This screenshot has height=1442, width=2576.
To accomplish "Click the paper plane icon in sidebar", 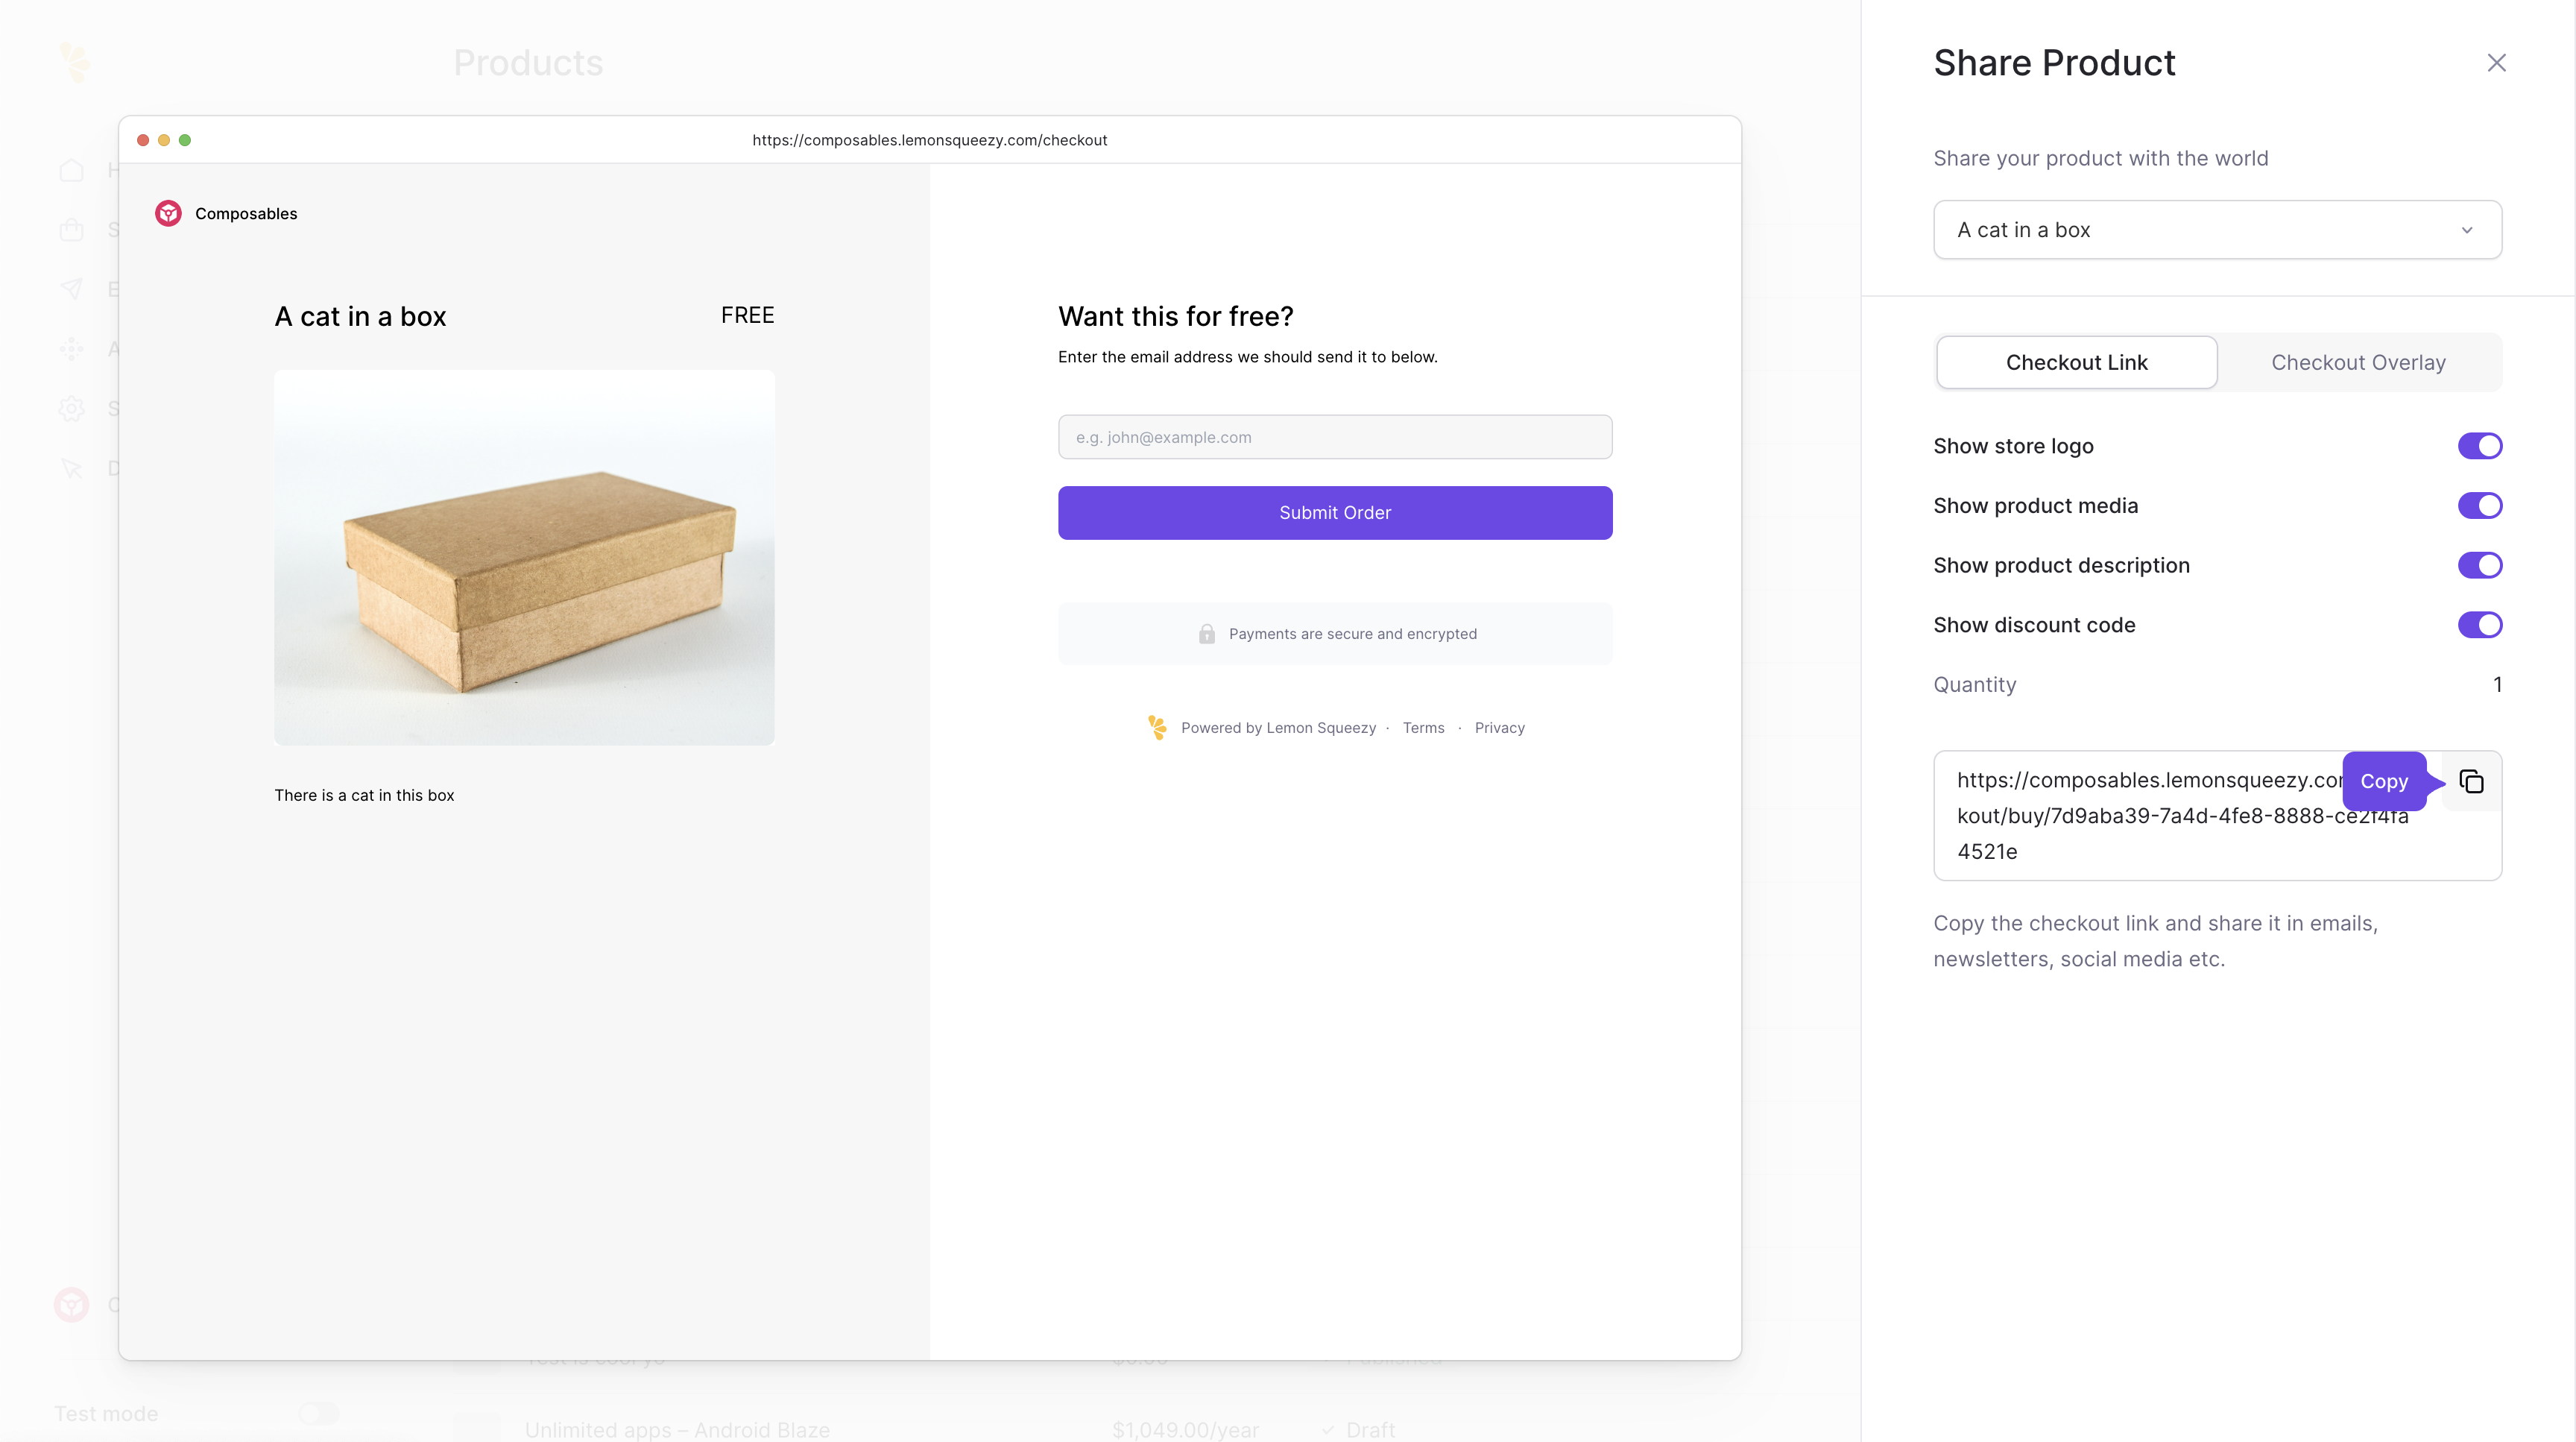I will pyautogui.click(x=71, y=289).
